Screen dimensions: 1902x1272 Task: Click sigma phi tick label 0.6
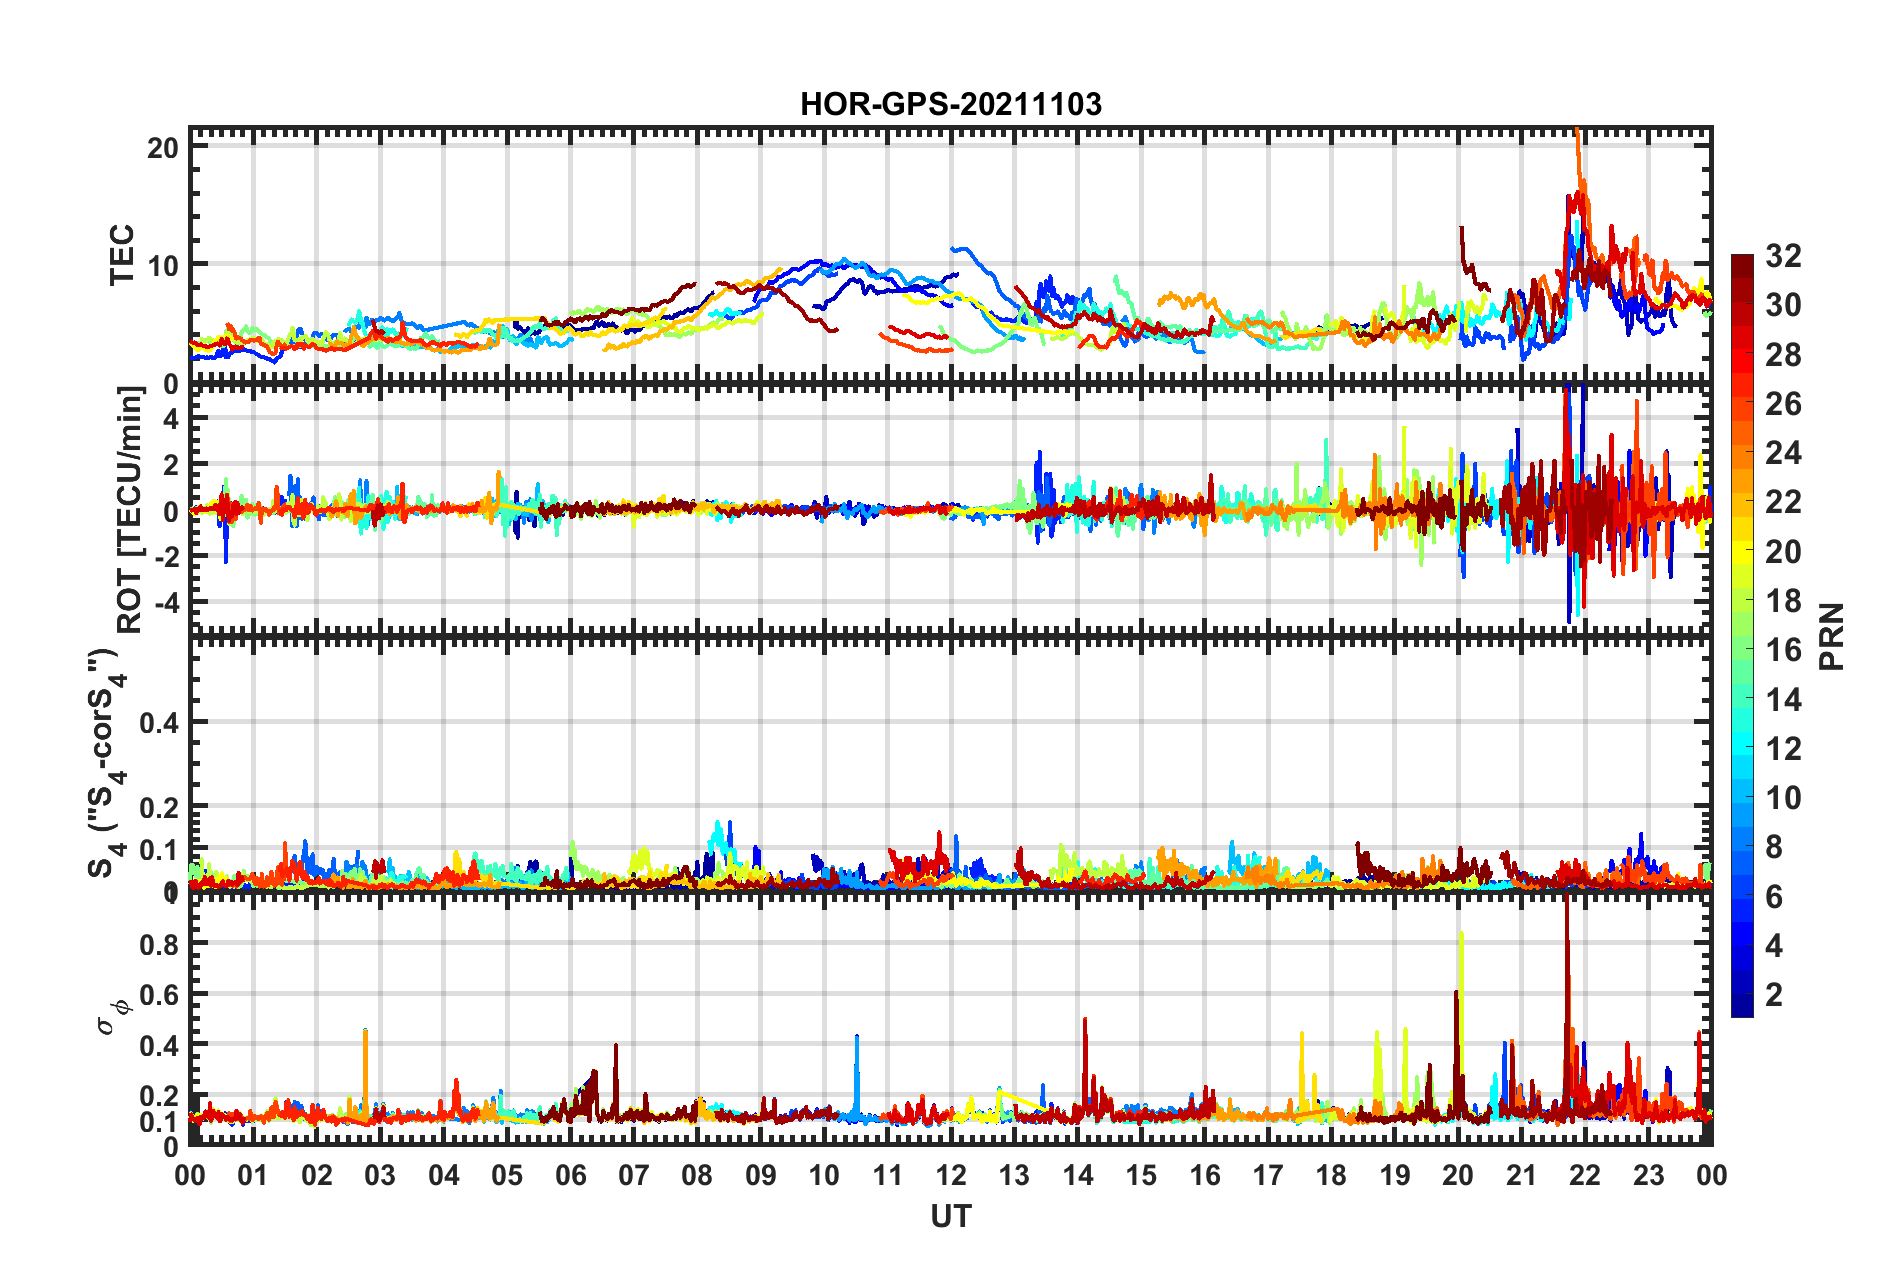pyautogui.click(x=159, y=994)
